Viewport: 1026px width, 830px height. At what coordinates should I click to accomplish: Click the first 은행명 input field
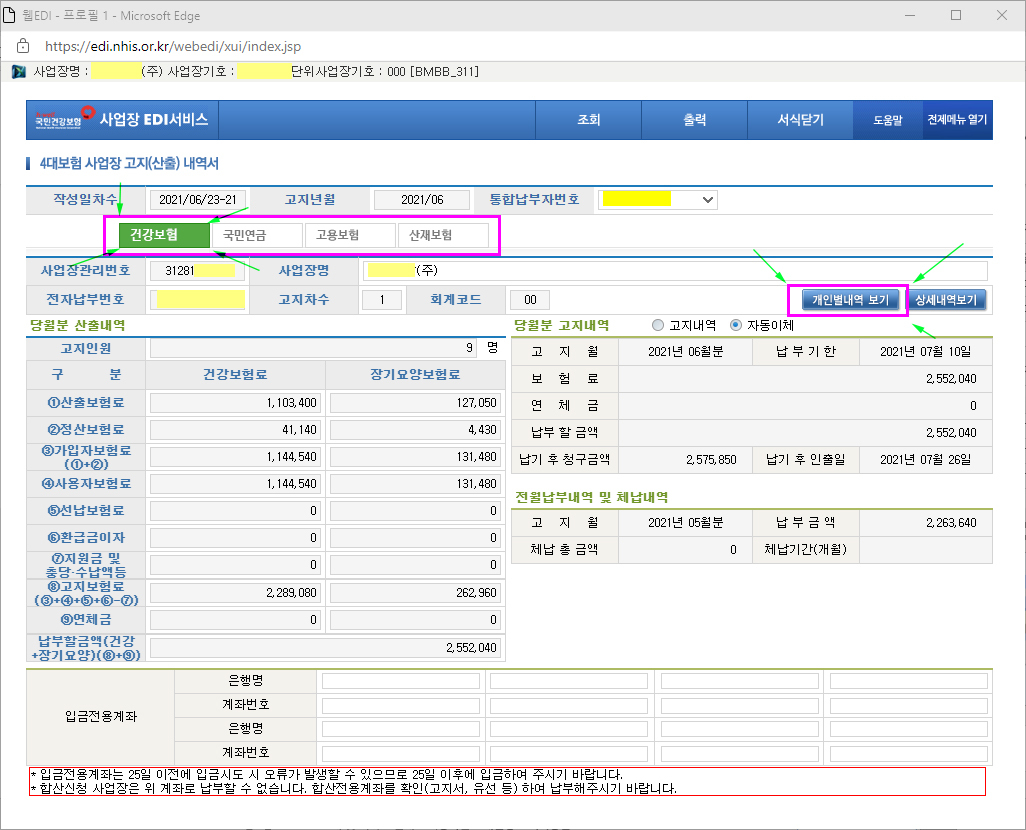399,681
